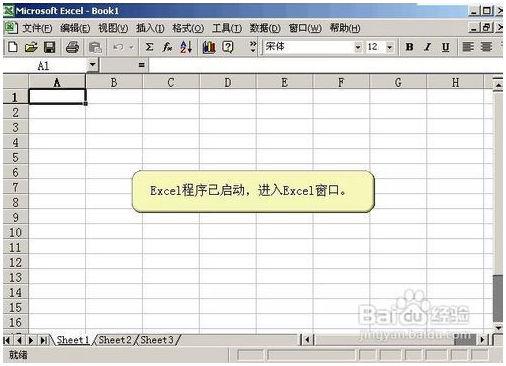Click the Sort Ascending A-Z icon

tap(186, 47)
